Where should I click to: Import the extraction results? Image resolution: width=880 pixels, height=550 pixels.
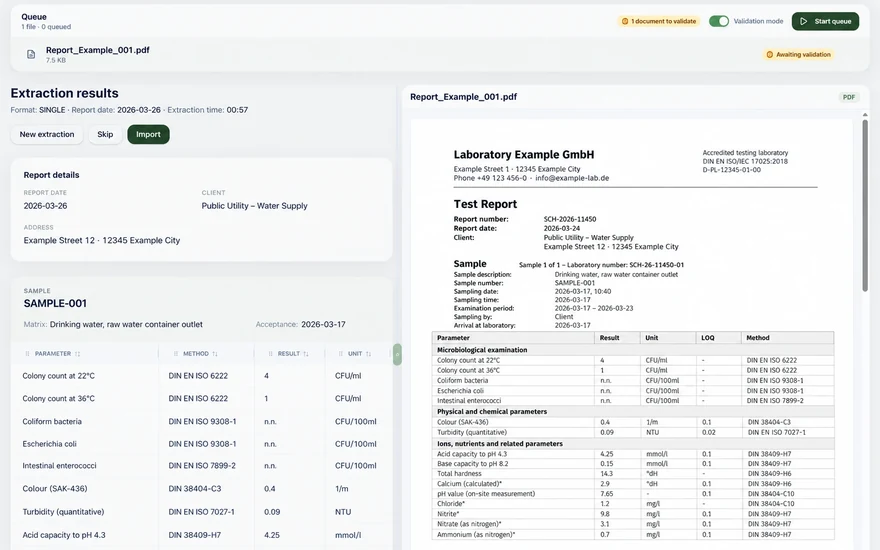pos(148,134)
